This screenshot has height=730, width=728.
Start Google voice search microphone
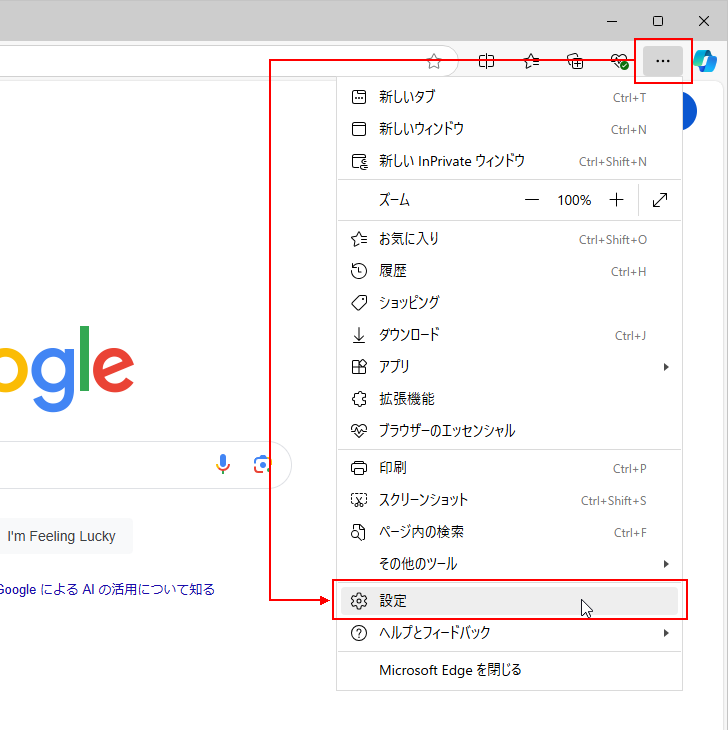click(x=223, y=464)
